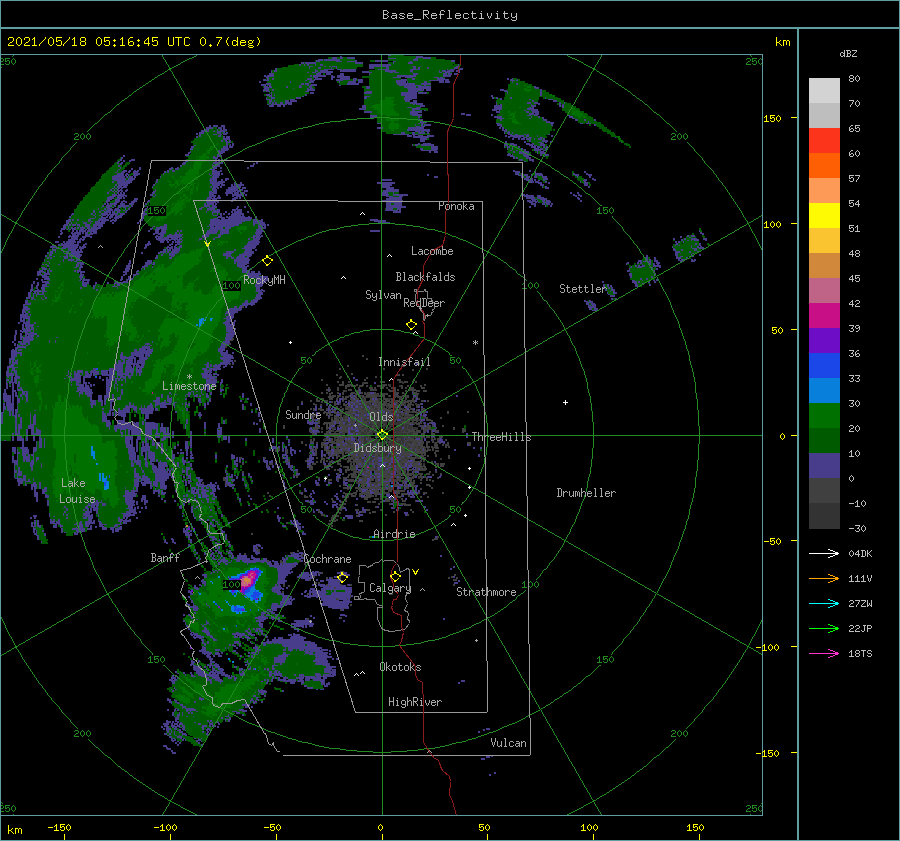Click the Stettler label
Screen dimensions: 900x841
click(583, 289)
